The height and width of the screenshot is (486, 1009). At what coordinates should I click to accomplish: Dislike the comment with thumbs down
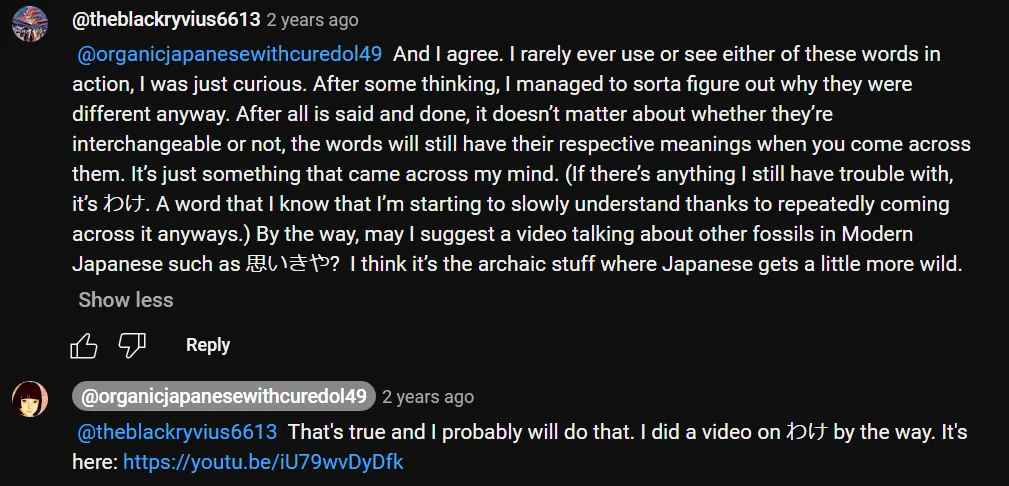click(x=132, y=346)
